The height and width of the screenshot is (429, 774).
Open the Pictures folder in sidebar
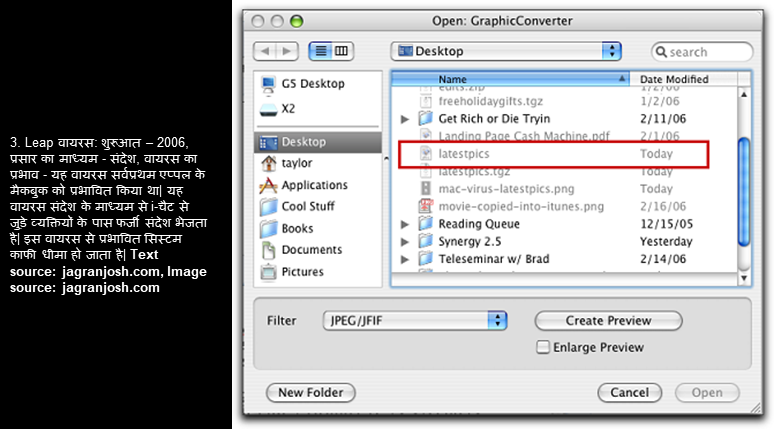pyautogui.click(x=268, y=272)
